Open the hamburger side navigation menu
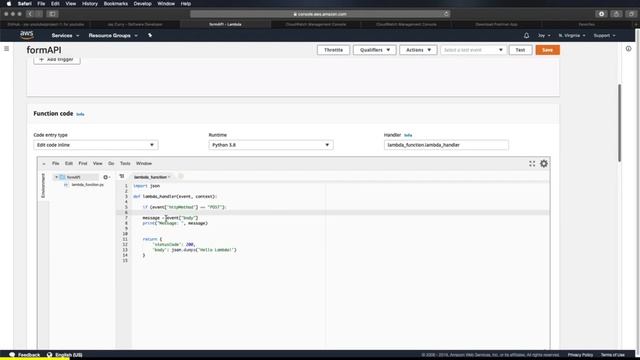The height and width of the screenshot is (360, 640). tap(6, 49)
